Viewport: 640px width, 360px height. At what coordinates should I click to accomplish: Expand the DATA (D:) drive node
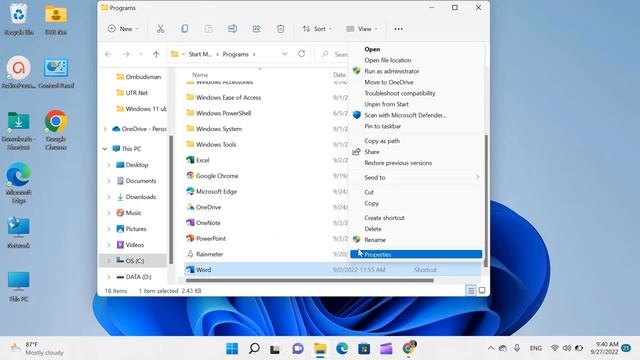[109, 277]
